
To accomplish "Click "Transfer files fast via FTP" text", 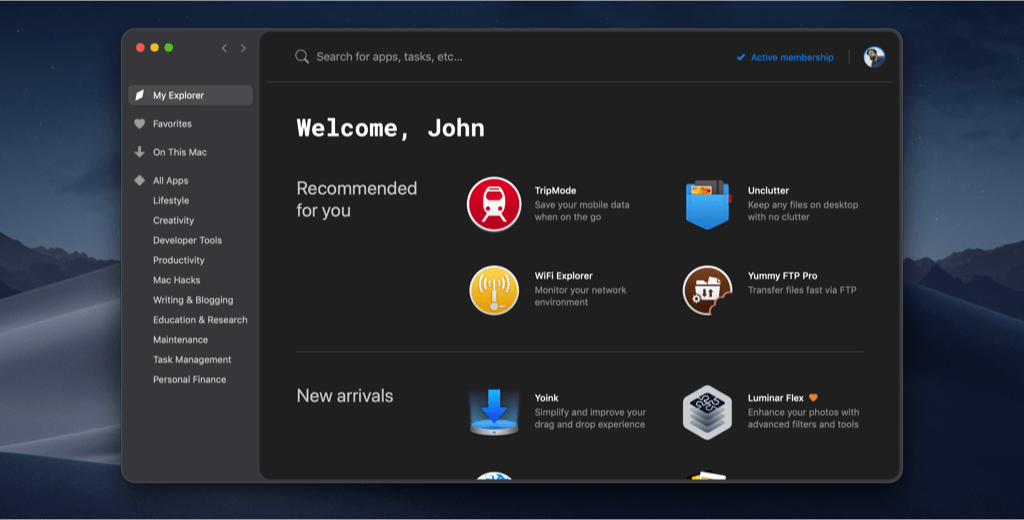I will [x=801, y=289].
